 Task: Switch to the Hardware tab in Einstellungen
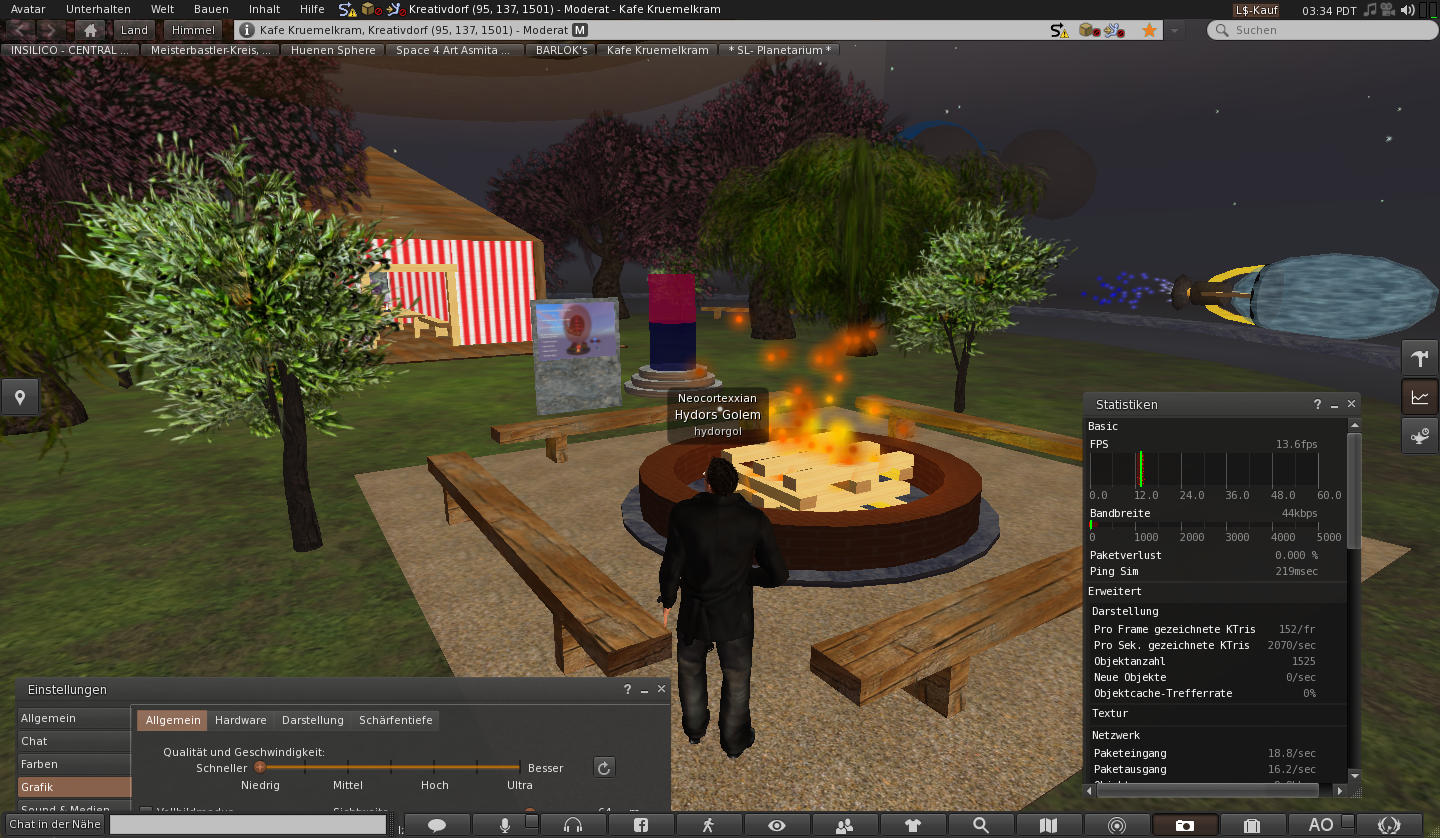coord(240,720)
